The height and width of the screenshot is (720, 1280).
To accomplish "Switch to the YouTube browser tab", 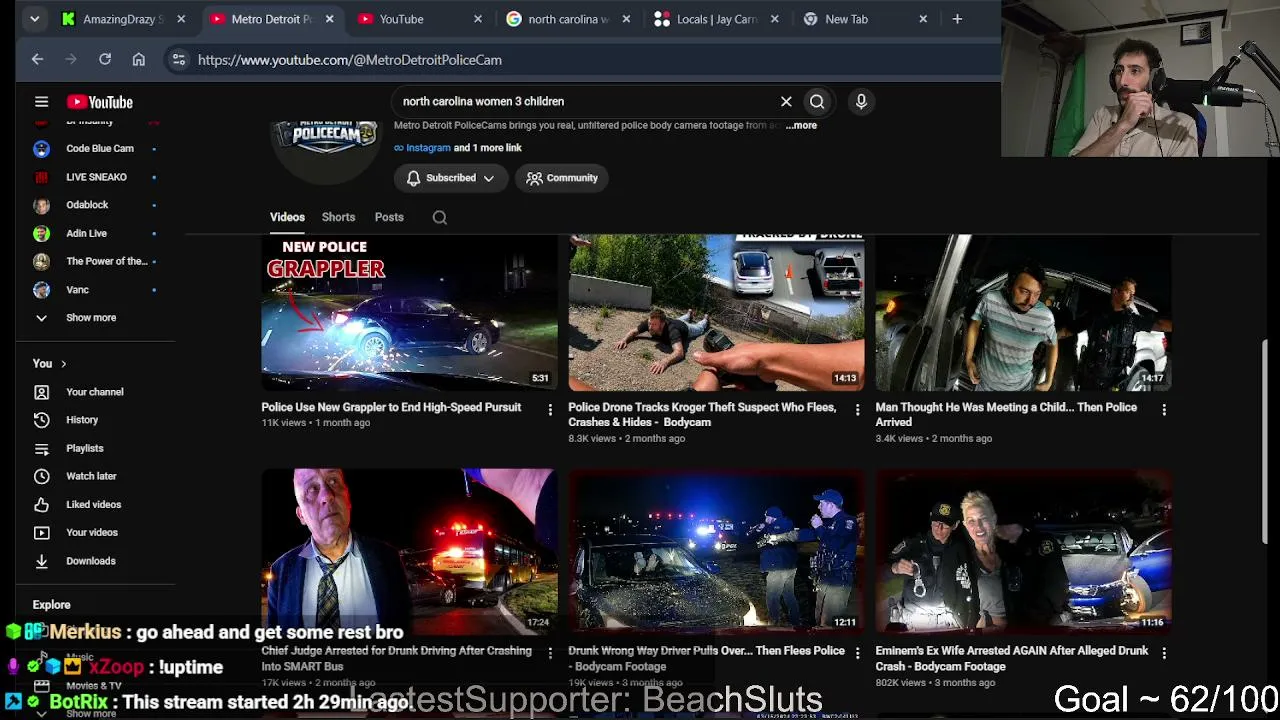I will tap(420, 19).
